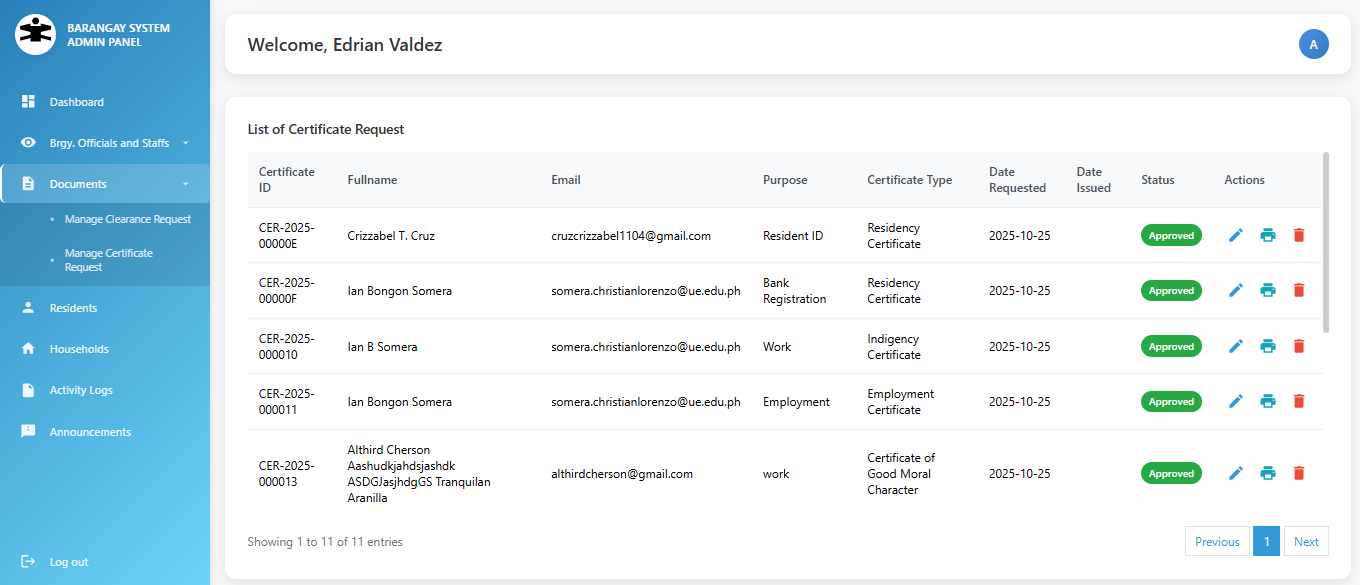
Task: Print Althird Cherson's Good Moral Certificate
Action: [x=1267, y=473]
